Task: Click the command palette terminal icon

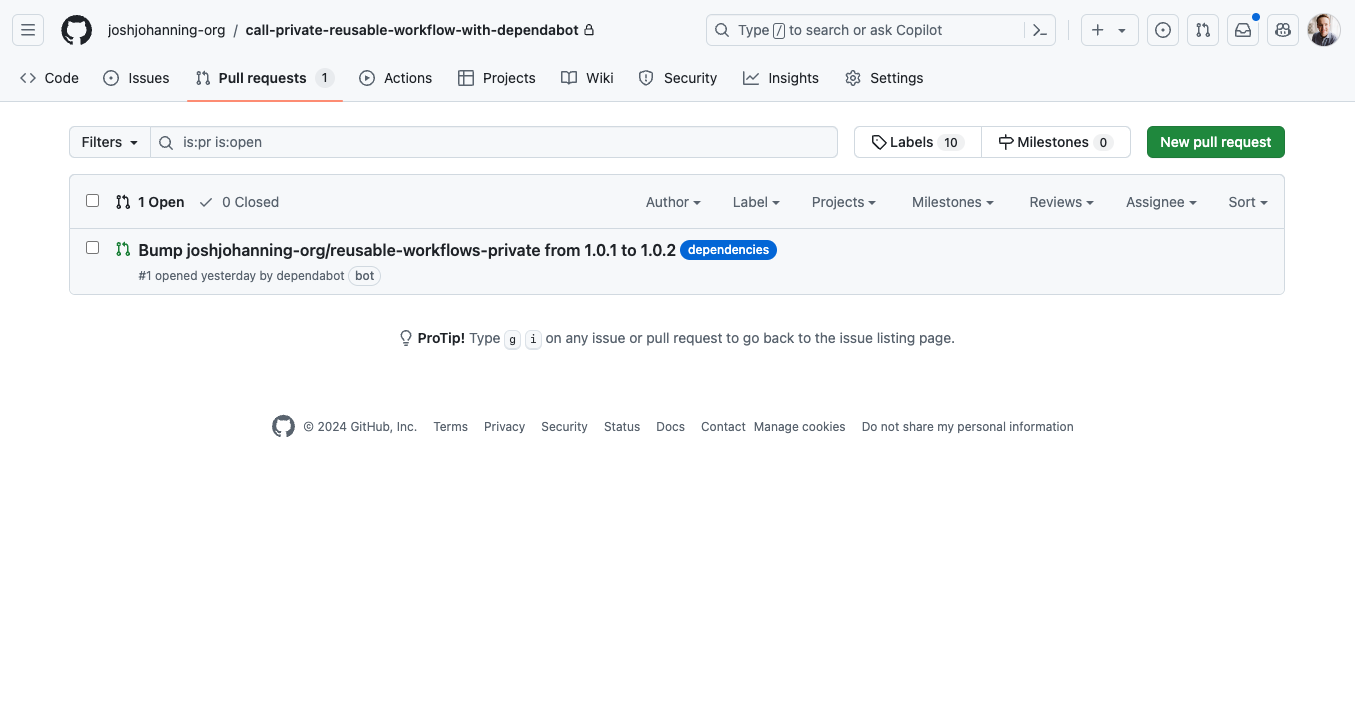Action: [x=1039, y=30]
